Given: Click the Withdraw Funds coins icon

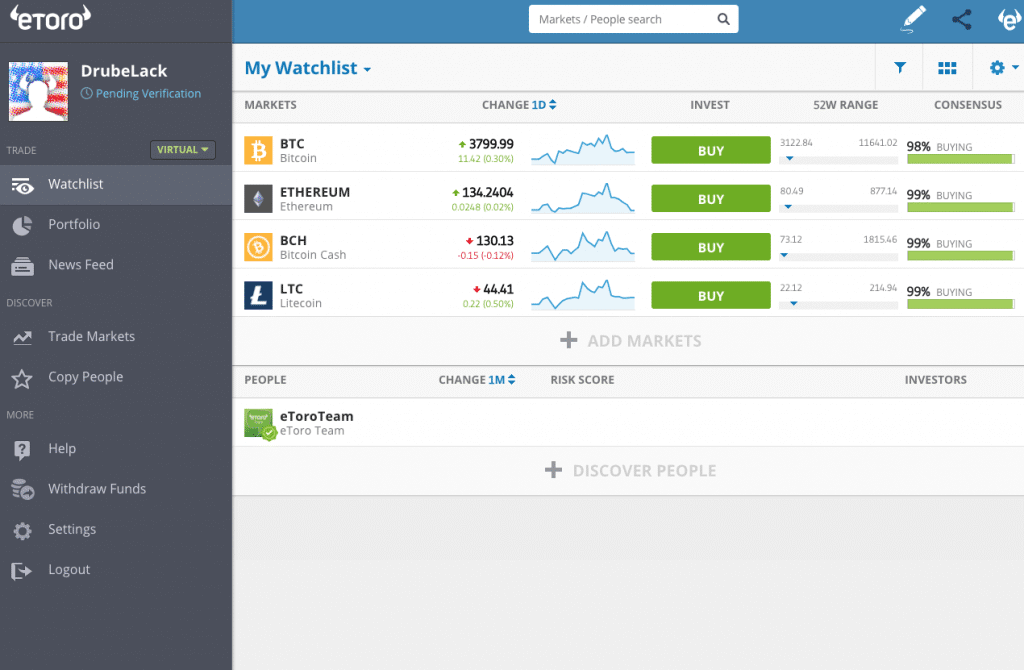Looking at the screenshot, I should (x=22, y=489).
